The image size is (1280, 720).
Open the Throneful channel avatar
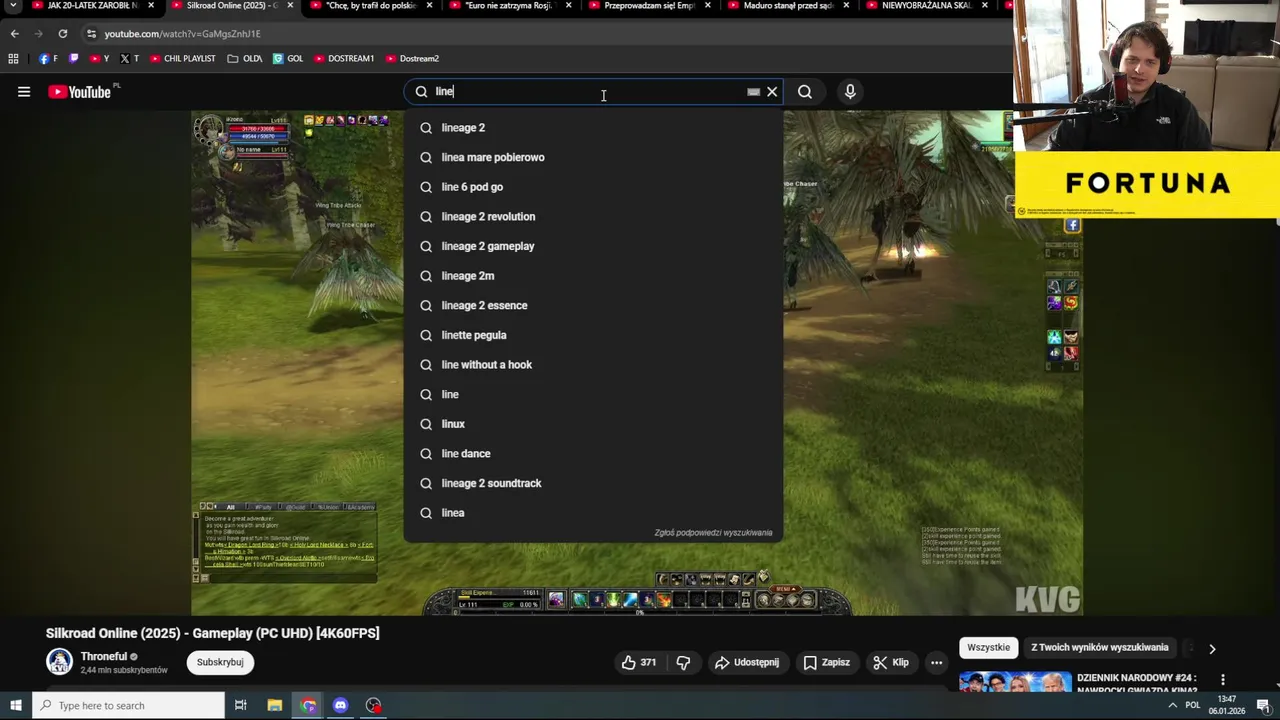59,662
